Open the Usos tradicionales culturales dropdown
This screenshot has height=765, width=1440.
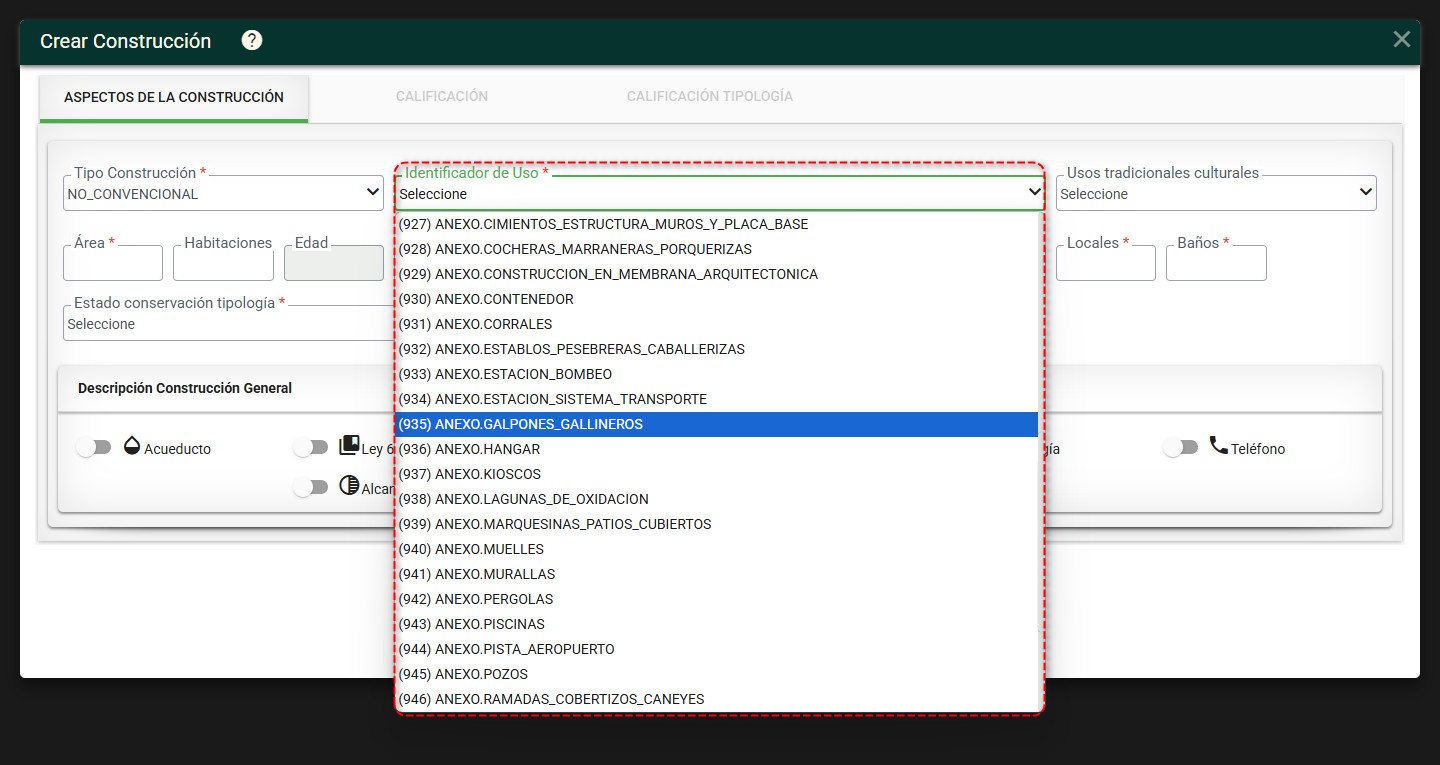point(1216,193)
